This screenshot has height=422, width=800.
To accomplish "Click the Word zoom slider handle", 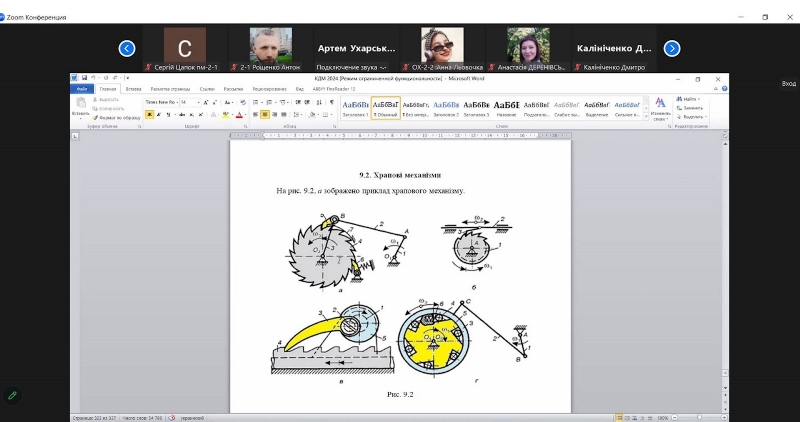I will (699, 418).
